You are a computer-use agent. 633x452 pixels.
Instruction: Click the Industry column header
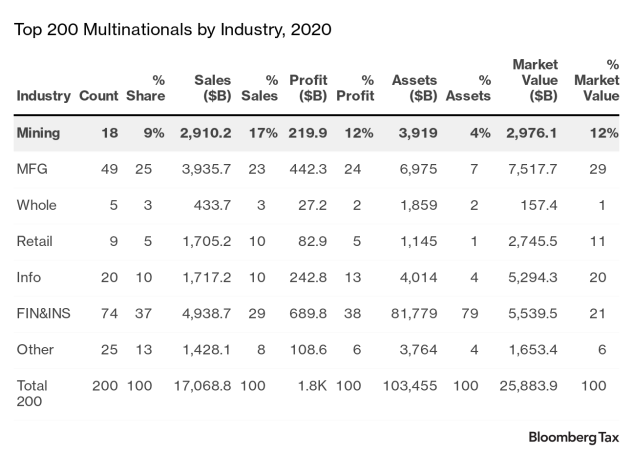[x=43, y=96]
